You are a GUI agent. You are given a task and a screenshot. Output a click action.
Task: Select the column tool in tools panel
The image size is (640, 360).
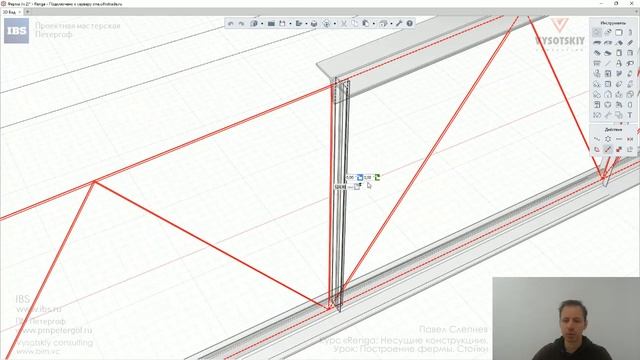click(630, 32)
